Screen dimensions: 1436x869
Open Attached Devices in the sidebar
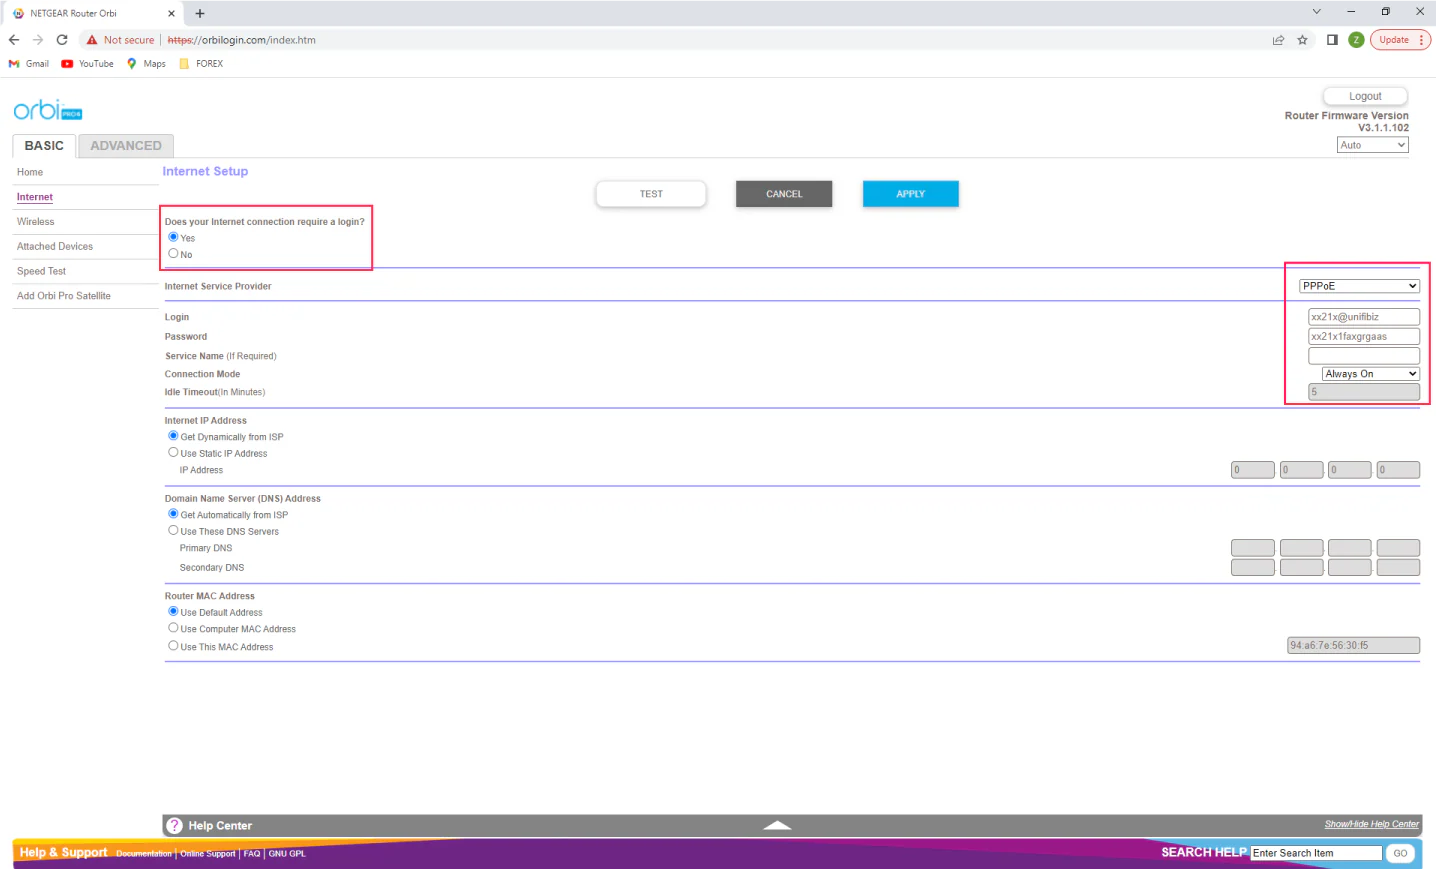pos(55,247)
